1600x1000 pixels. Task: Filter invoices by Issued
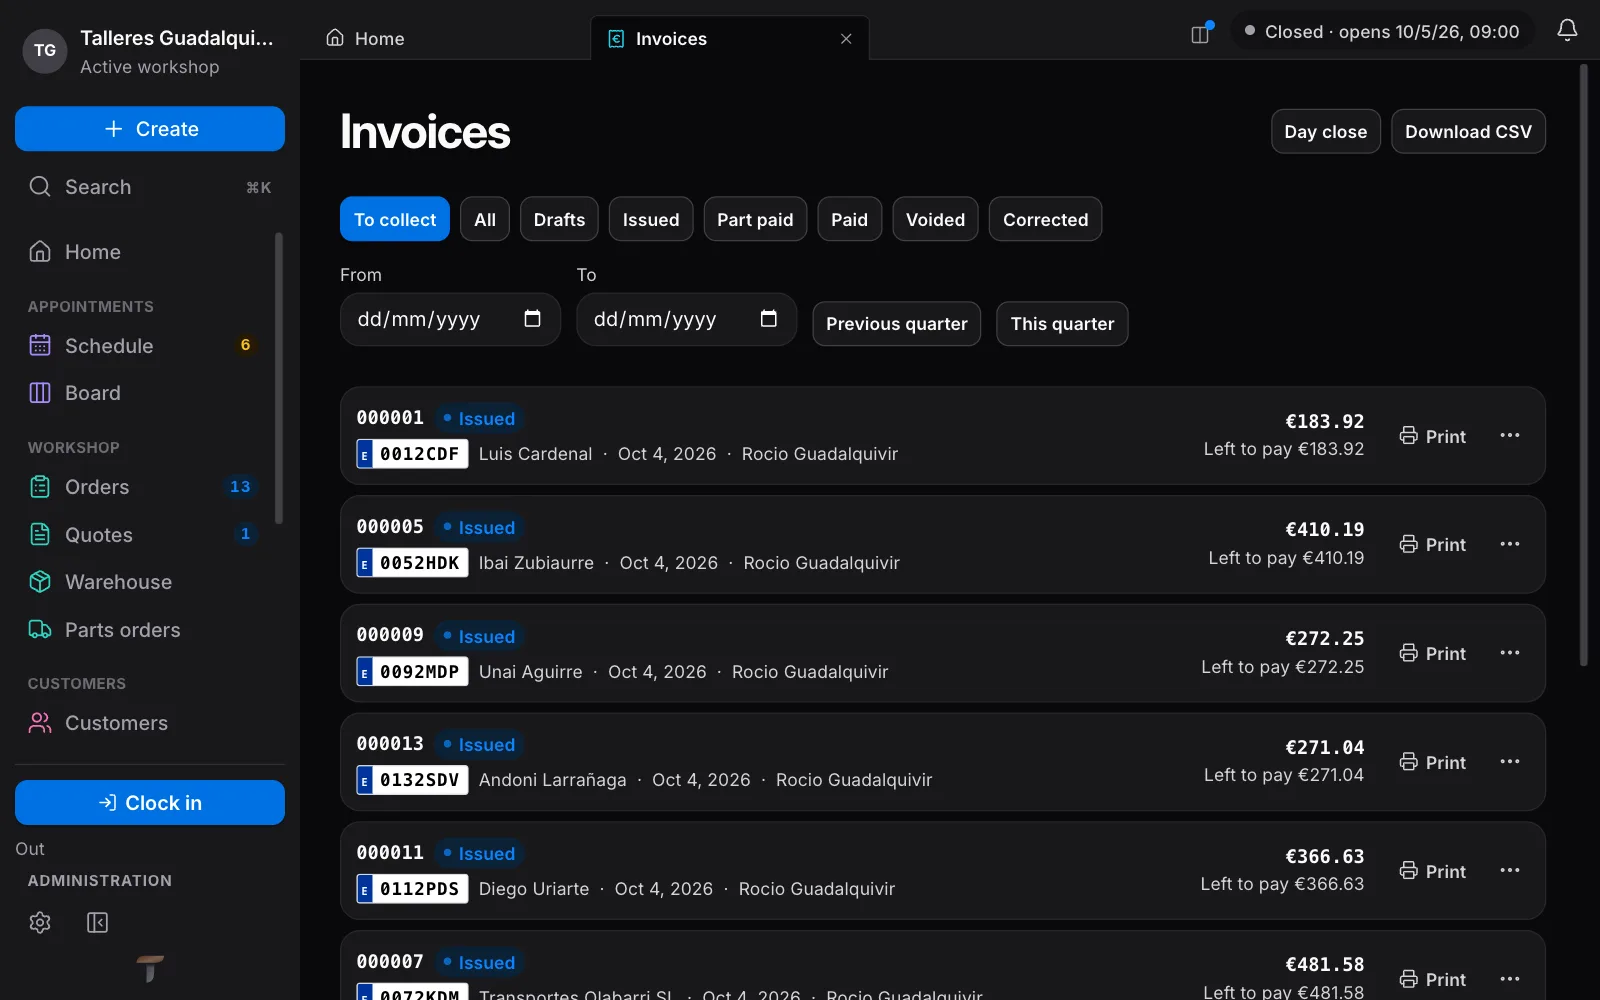pyautogui.click(x=651, y=220)
